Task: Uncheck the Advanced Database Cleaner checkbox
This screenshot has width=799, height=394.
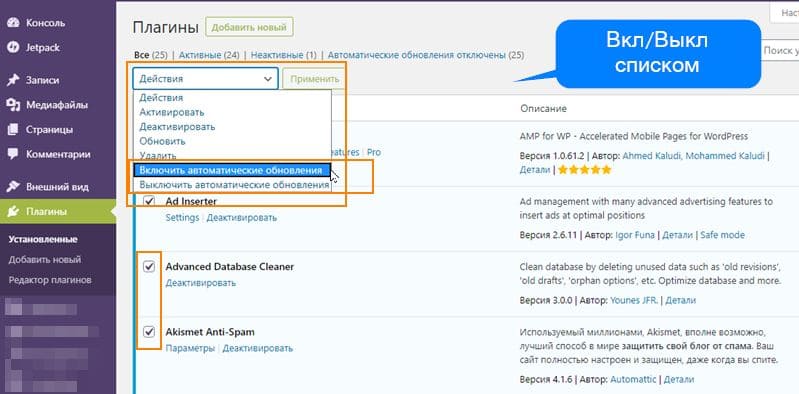Action: coord(149,267)
